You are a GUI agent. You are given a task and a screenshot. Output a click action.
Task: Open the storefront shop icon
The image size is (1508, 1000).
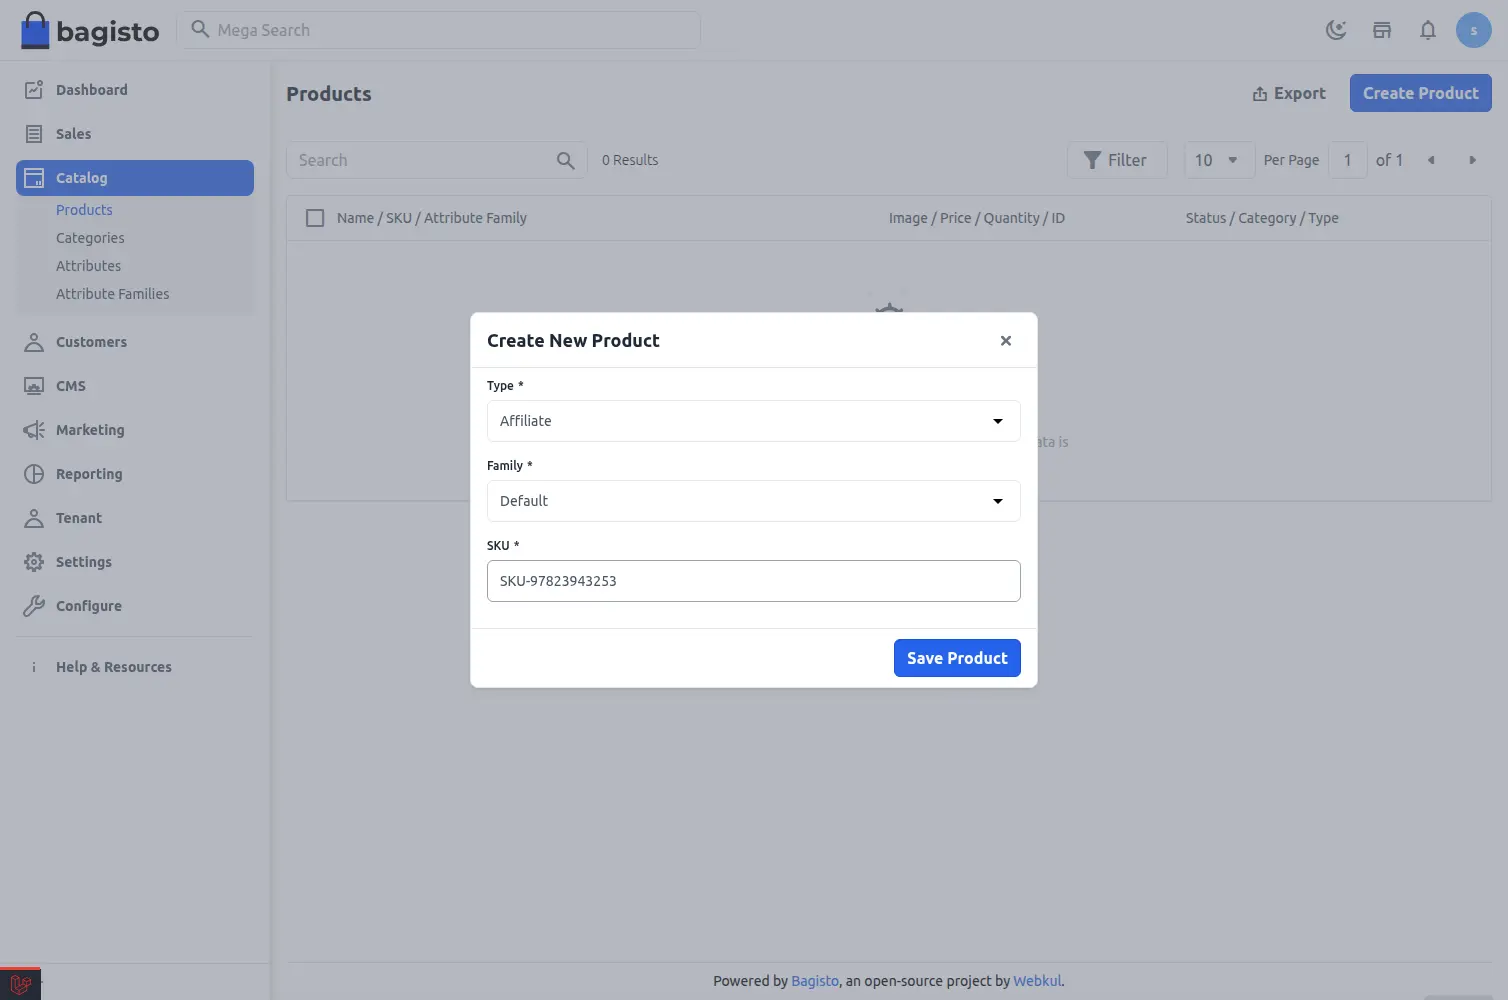[1382, 30]
